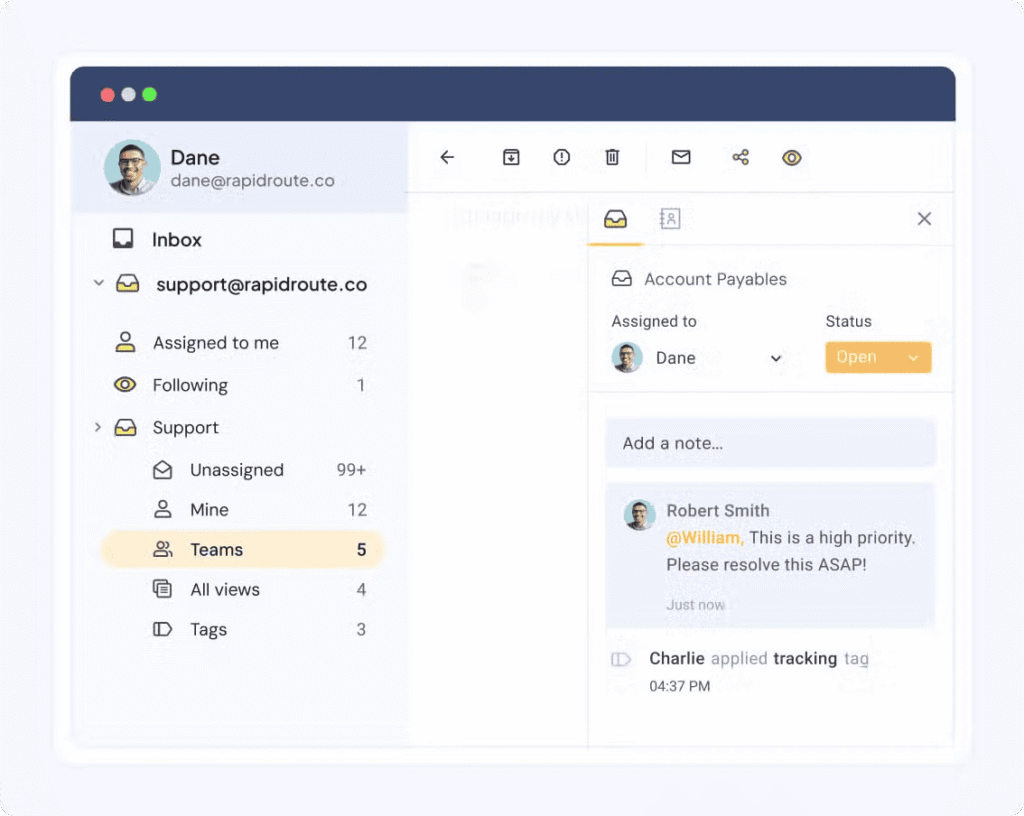This screenshot has width=1024, height=816.
Task: Mark conversation unread via the envelope icon
Action: (x=681, y=157)
